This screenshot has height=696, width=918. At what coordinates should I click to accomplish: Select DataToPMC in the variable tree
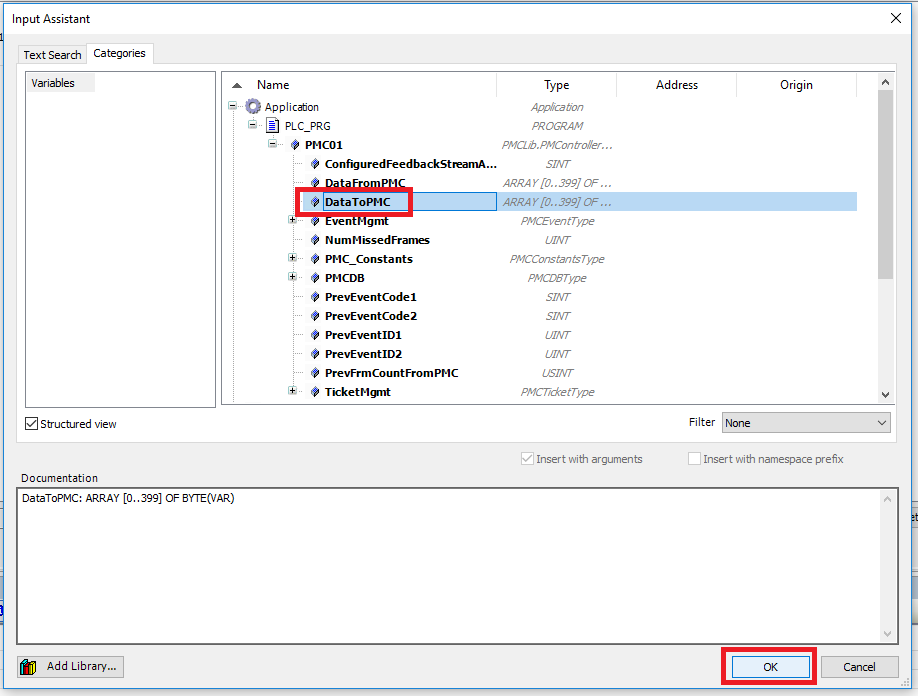[357, 201]
